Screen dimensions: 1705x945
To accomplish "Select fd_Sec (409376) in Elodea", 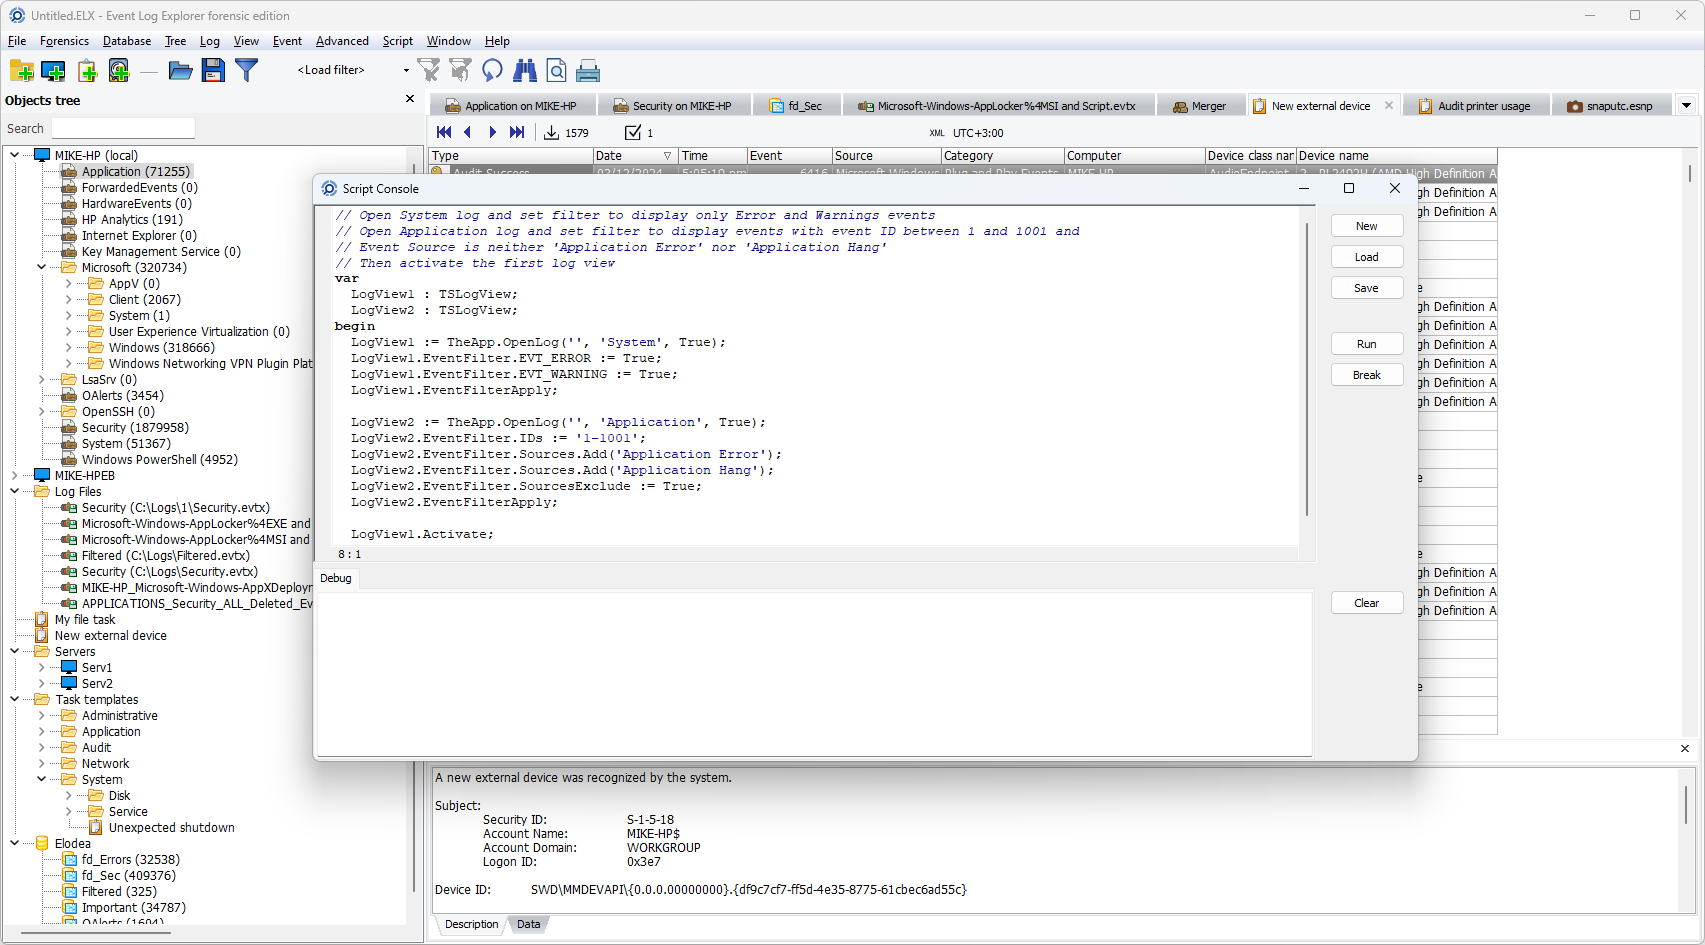I will coord(128,875).
